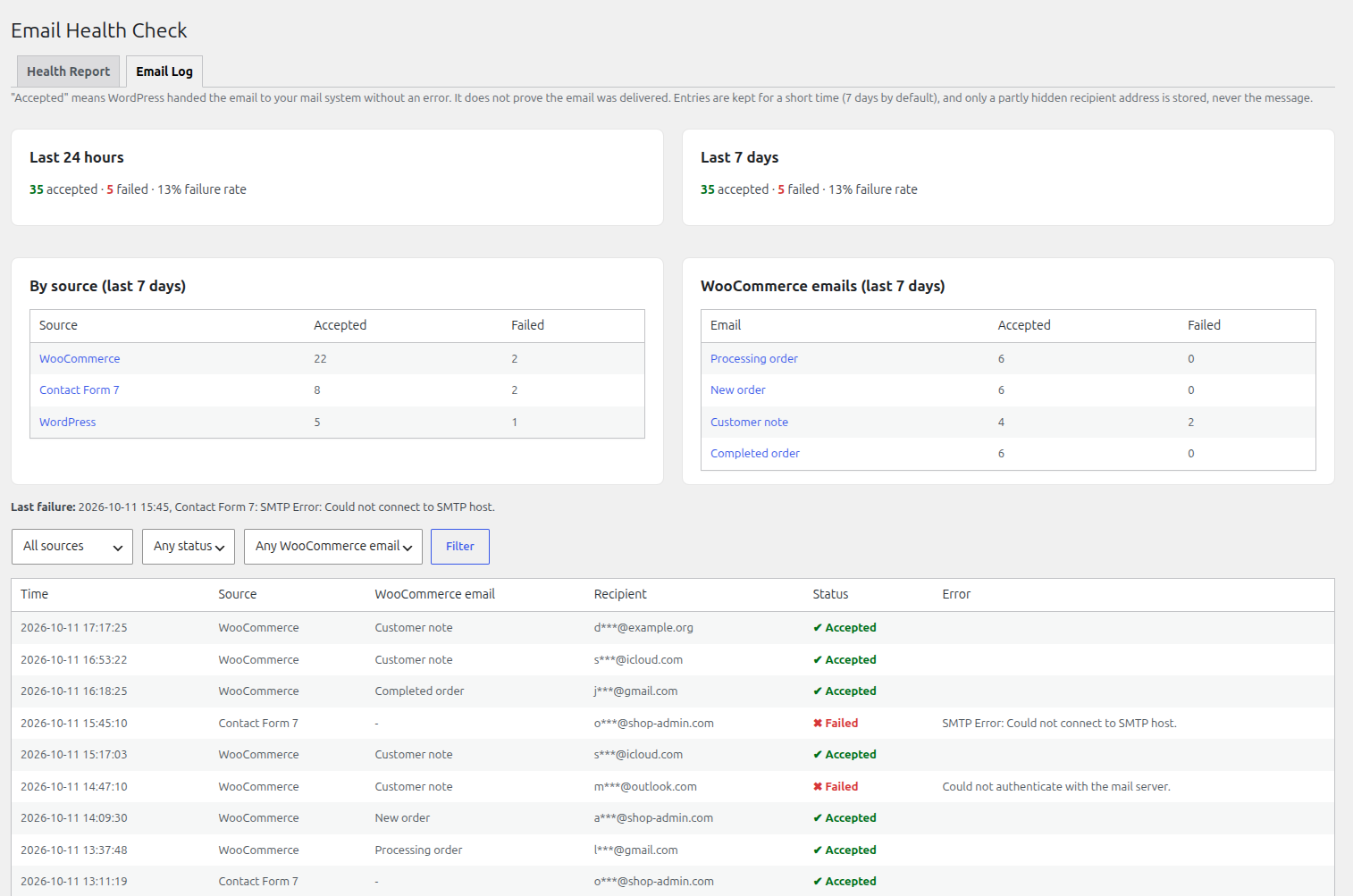
Task: Open the WooCommerce source link
Action: pos(80,359)
